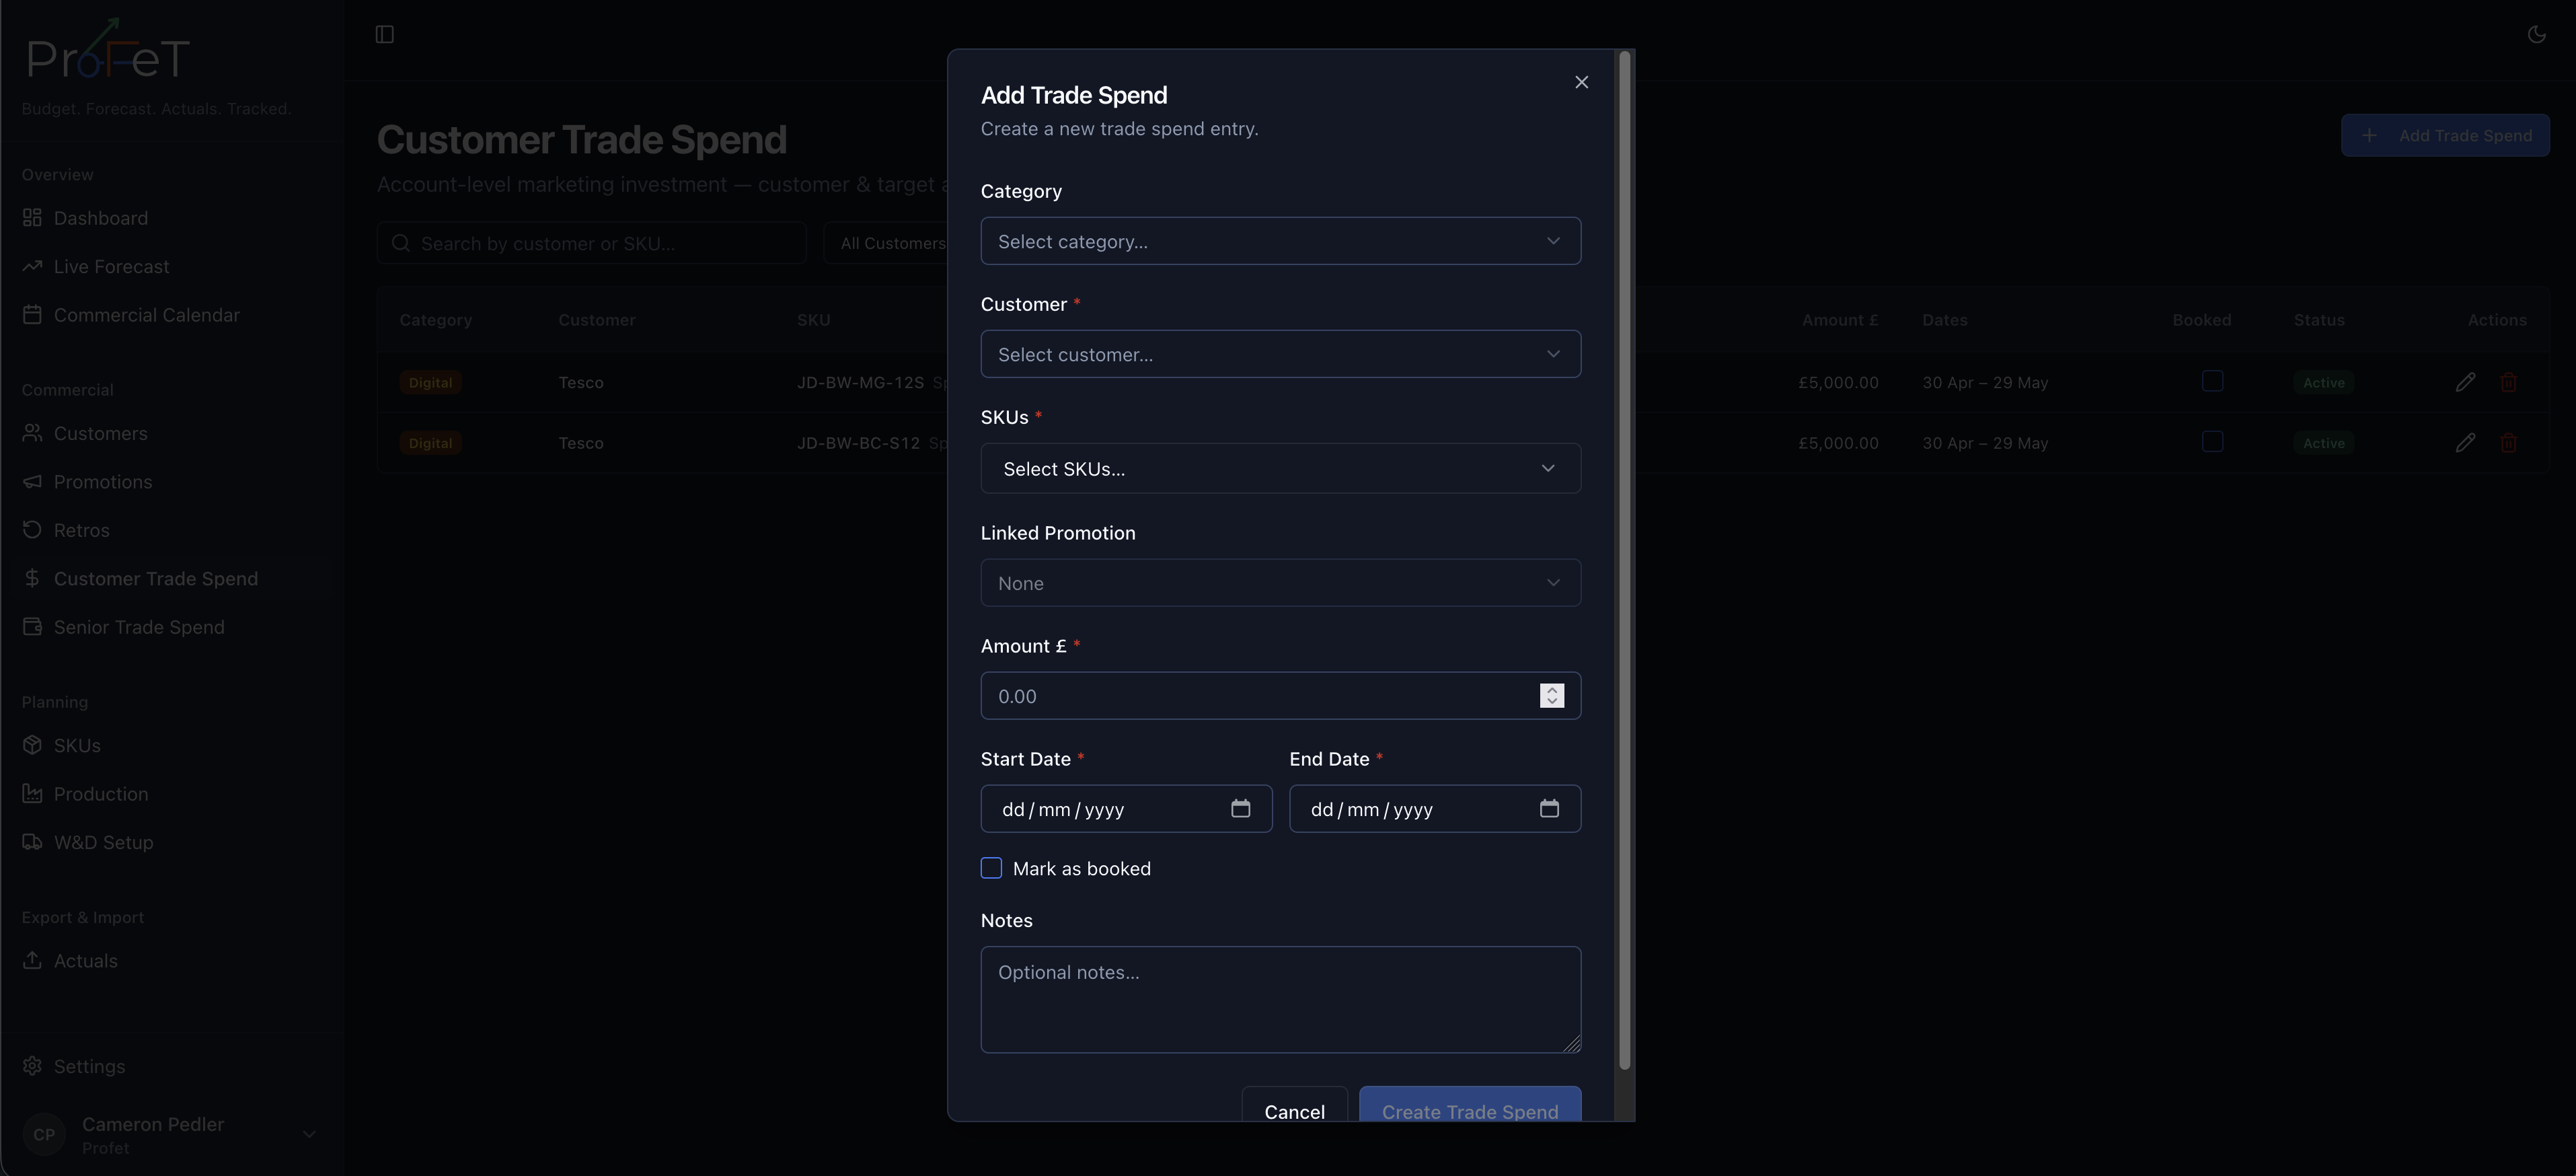Click the W&D Setup truck icon

pyautogui.click(x=32, y=842)
